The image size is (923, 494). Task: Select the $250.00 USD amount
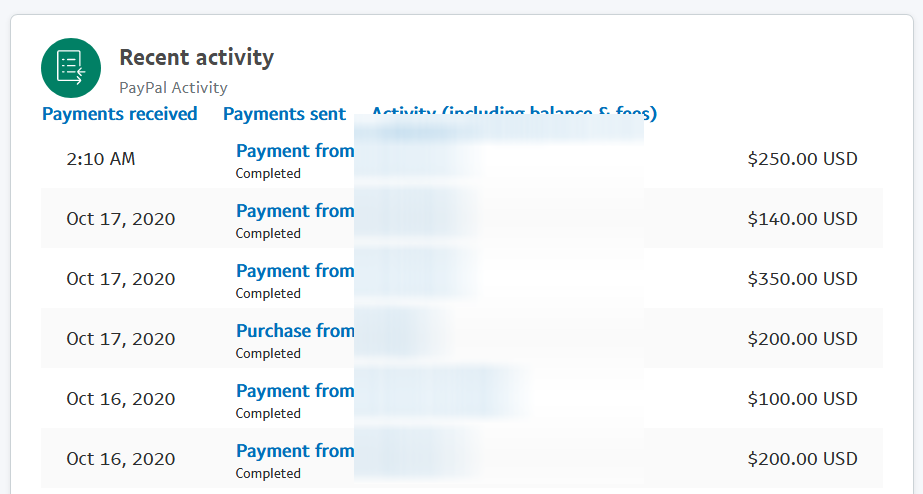click(802, 159)
